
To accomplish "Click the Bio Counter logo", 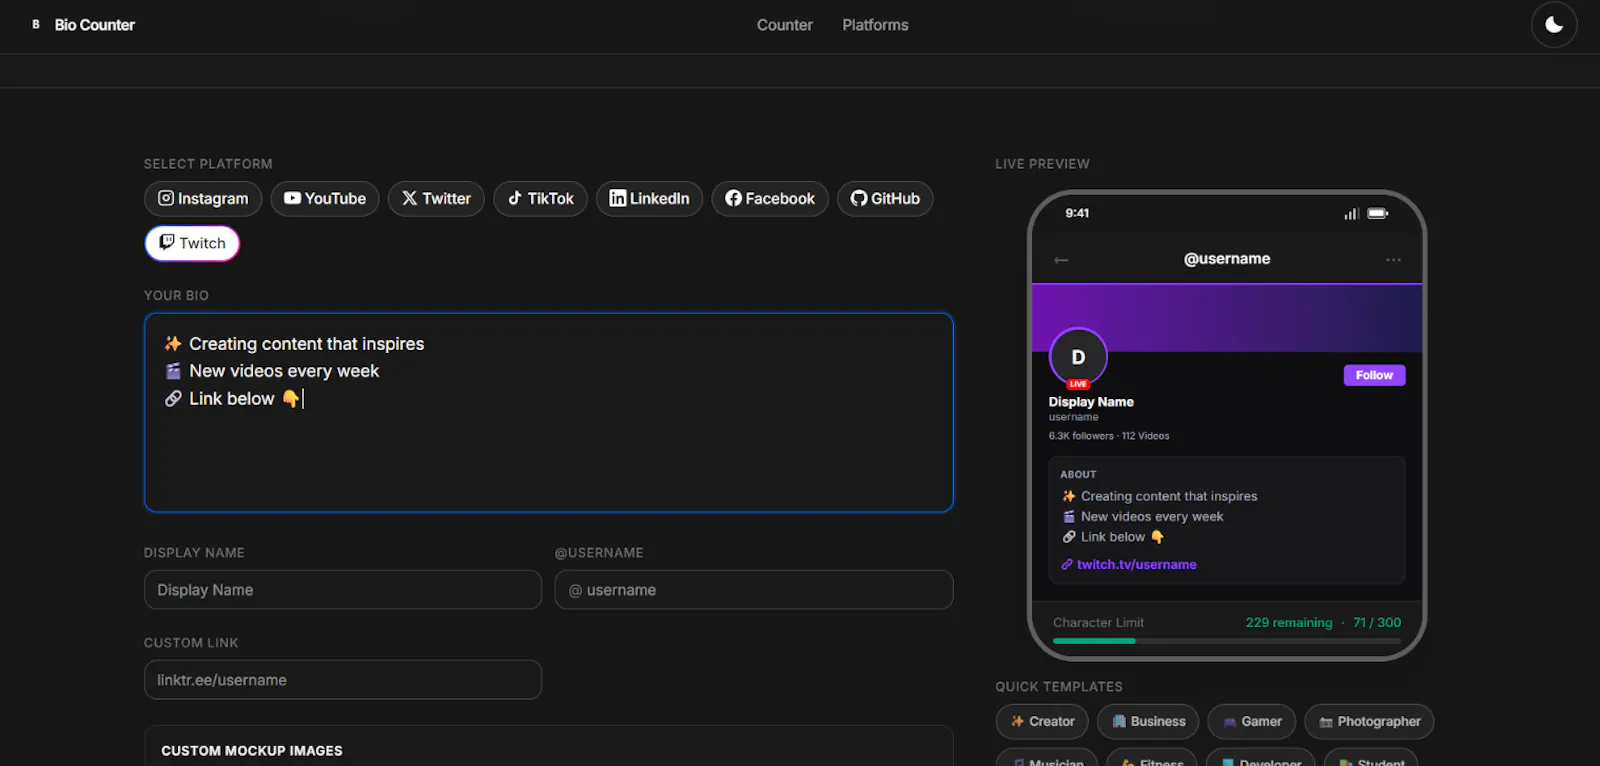I will click(x=83, y=25).
